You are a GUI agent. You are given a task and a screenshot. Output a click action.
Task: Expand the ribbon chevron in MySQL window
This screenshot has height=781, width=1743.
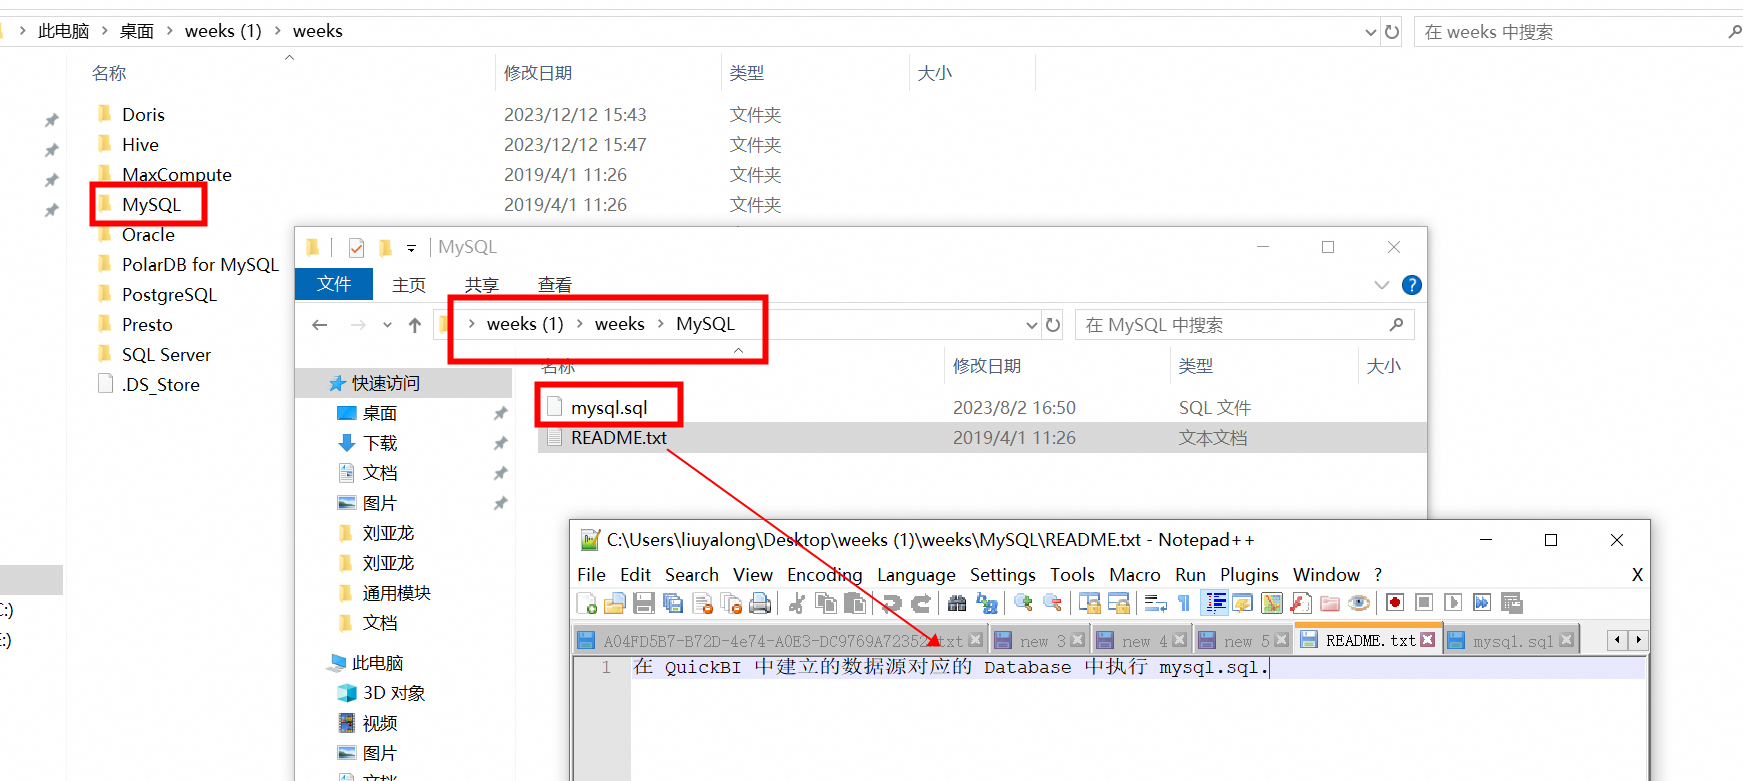tap(1381, 285)
